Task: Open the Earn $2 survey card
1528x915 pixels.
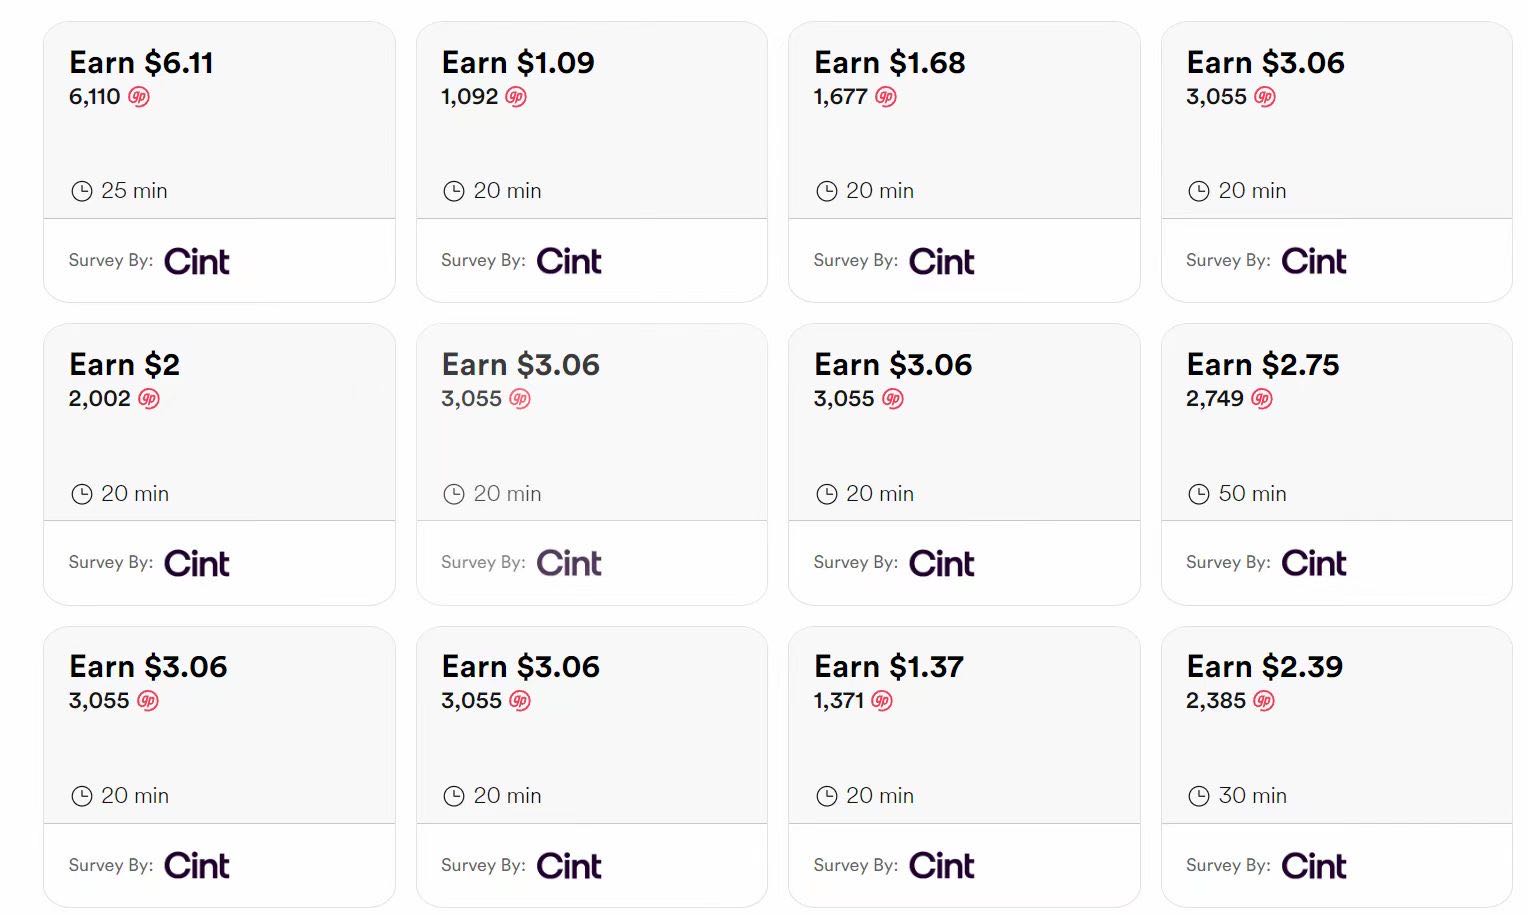Action: 219,464
